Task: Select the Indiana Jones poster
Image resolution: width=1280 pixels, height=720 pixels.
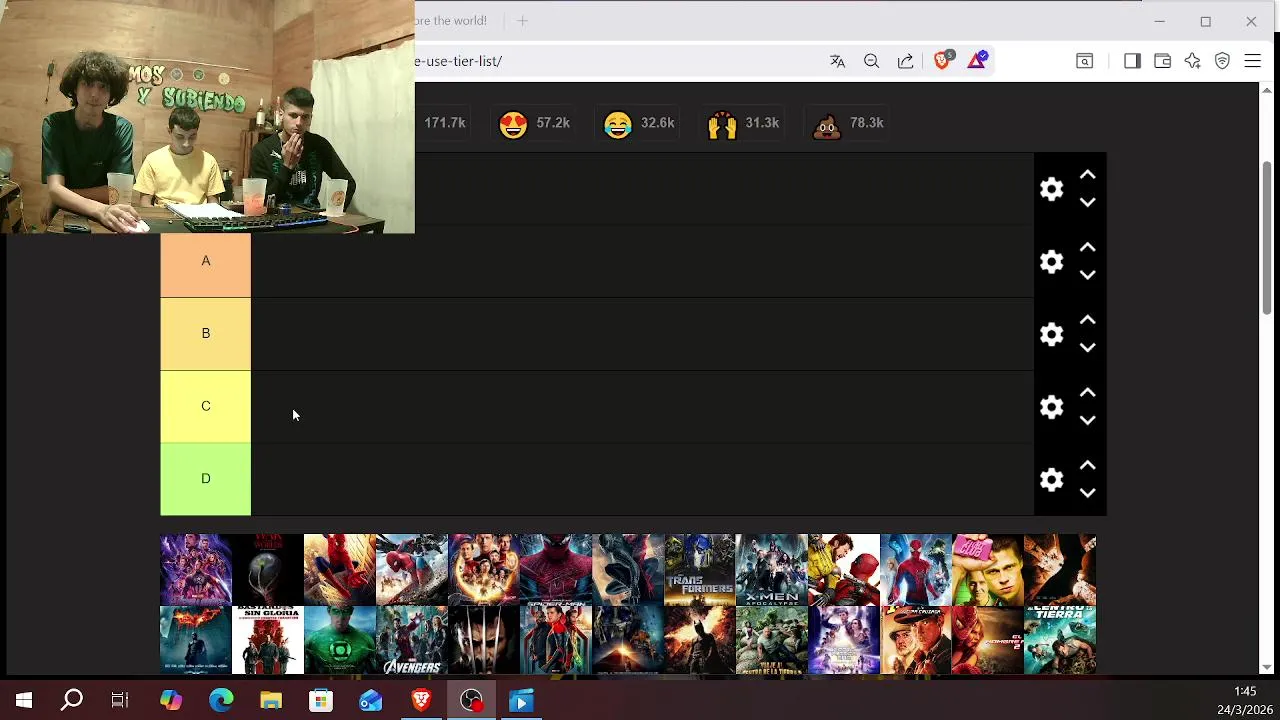Action: click(x=916, y=640)
